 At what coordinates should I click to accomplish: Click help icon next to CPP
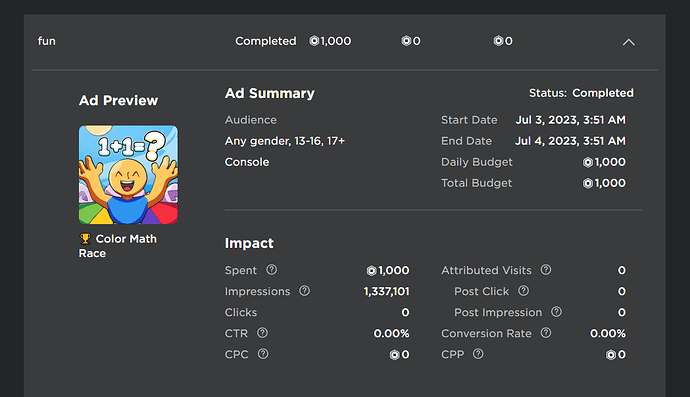click(478, 354)
